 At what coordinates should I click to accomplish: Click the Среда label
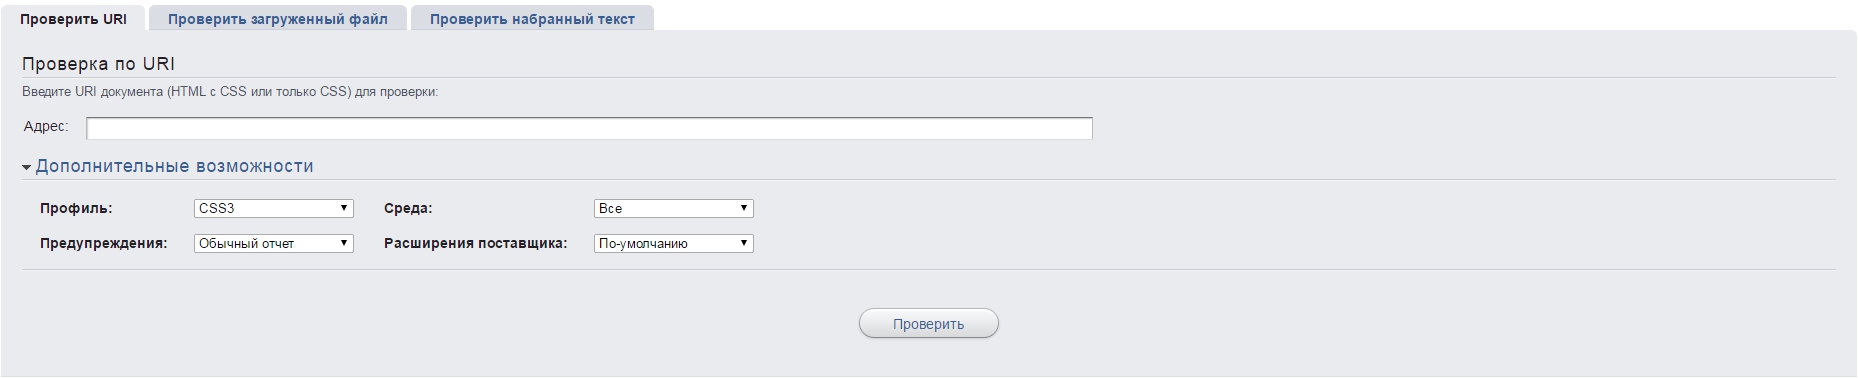tap(408, 208)
